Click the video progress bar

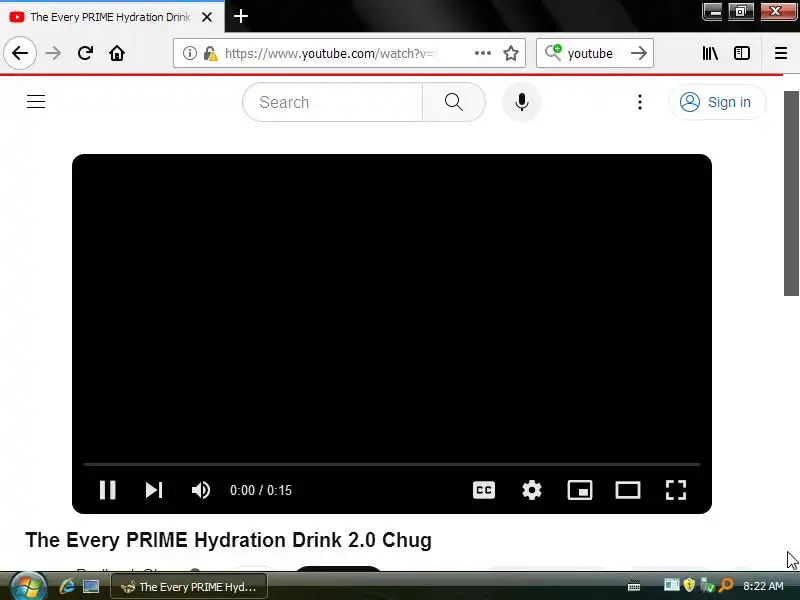tap(392, 464)
